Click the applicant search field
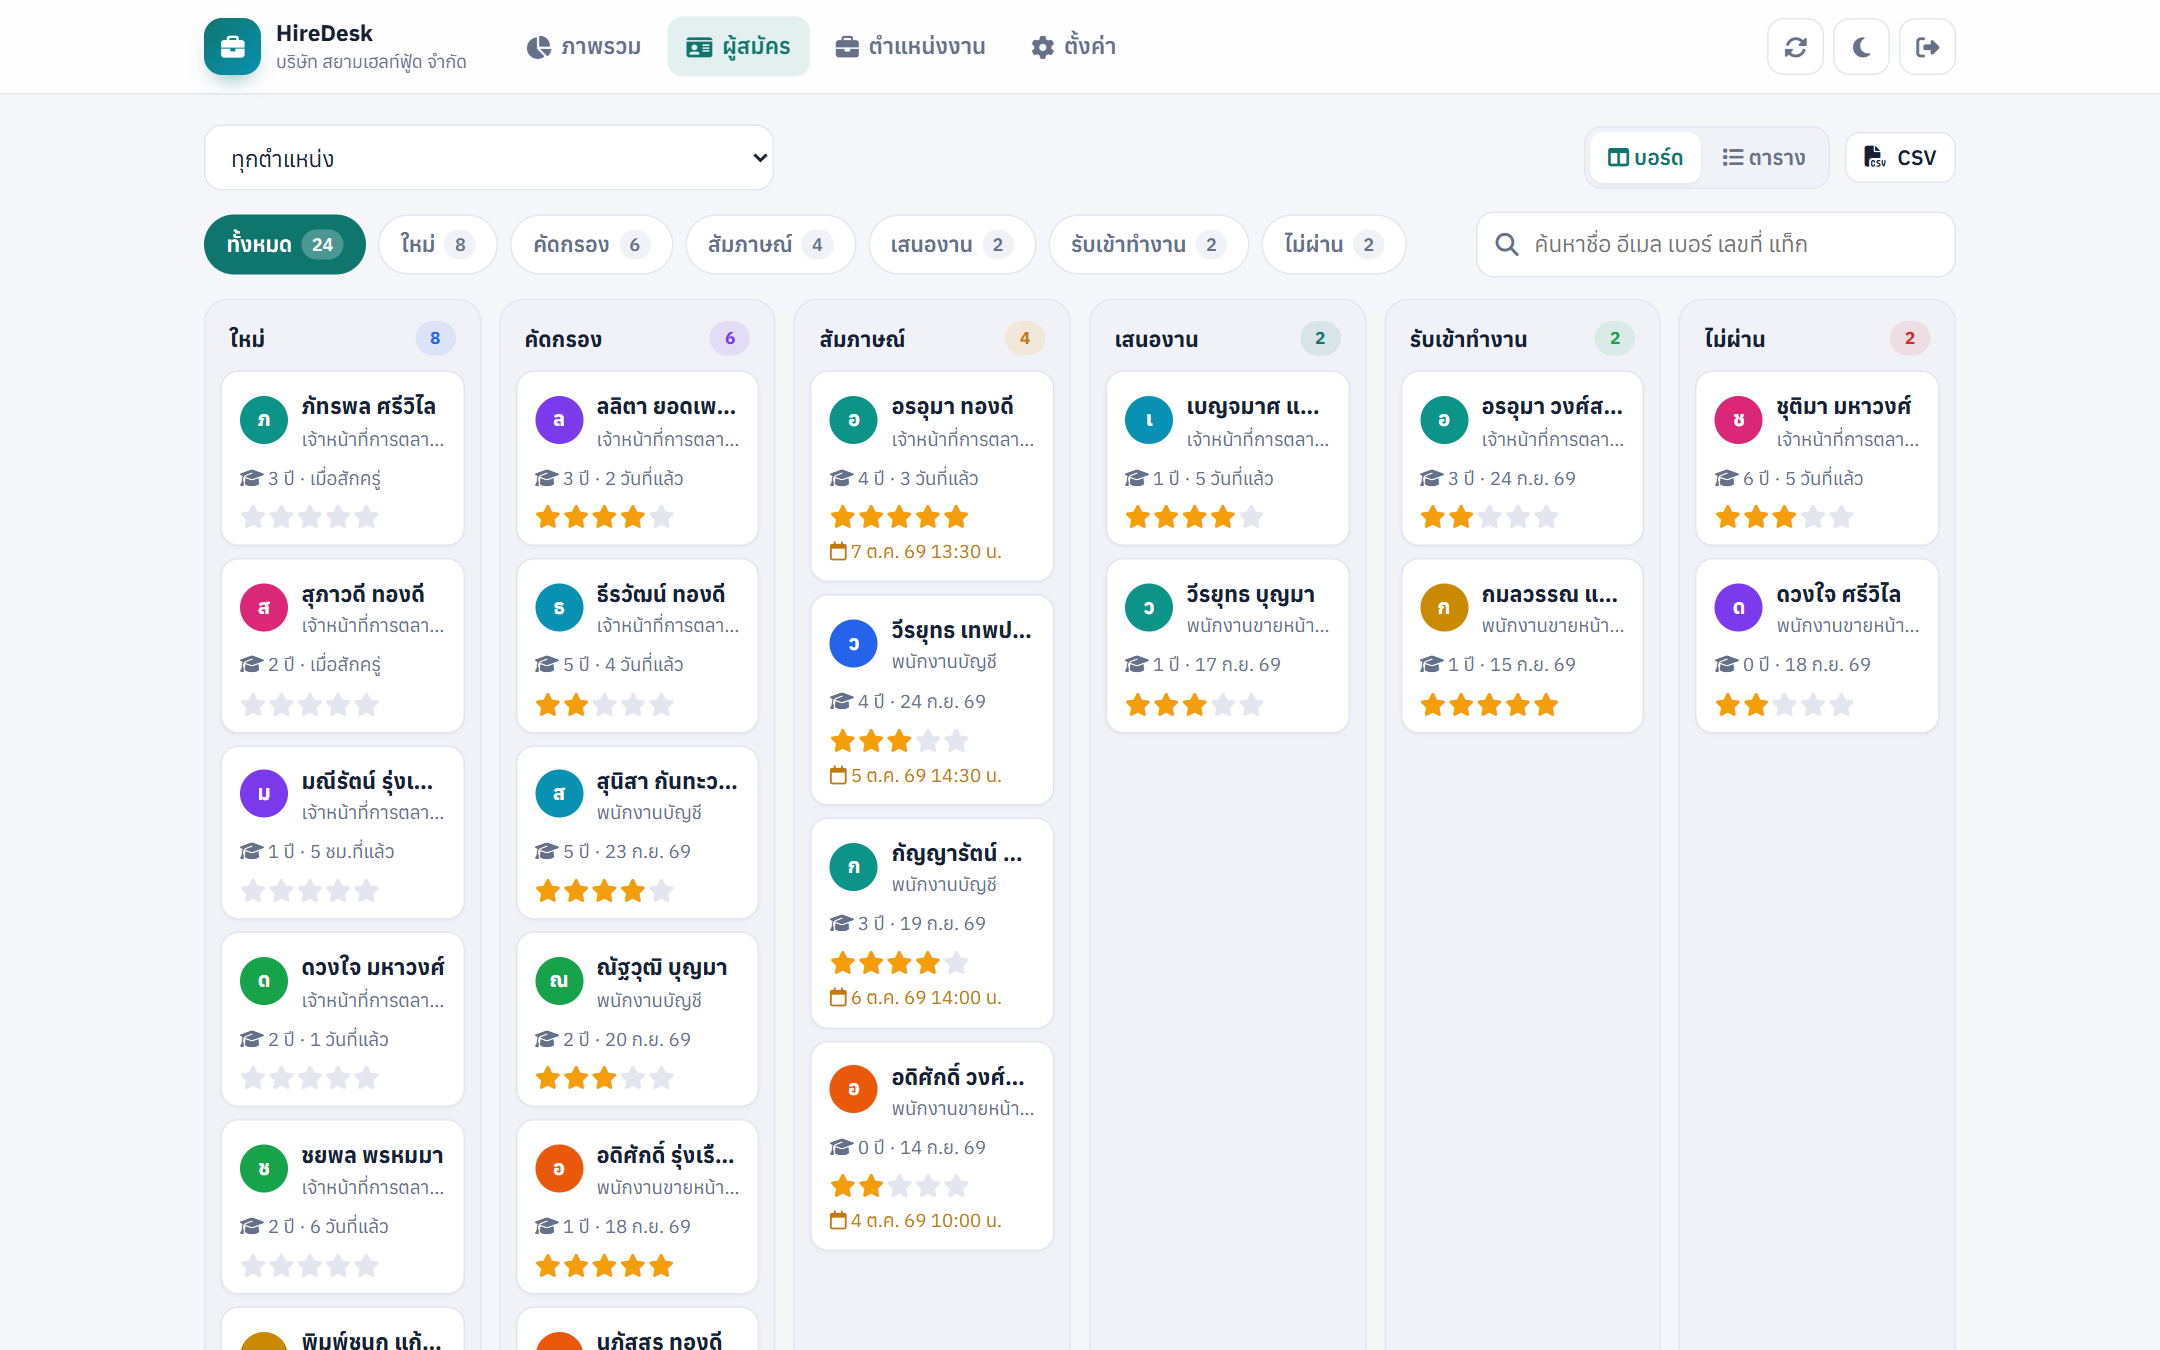 click(x=1716, y=245)
